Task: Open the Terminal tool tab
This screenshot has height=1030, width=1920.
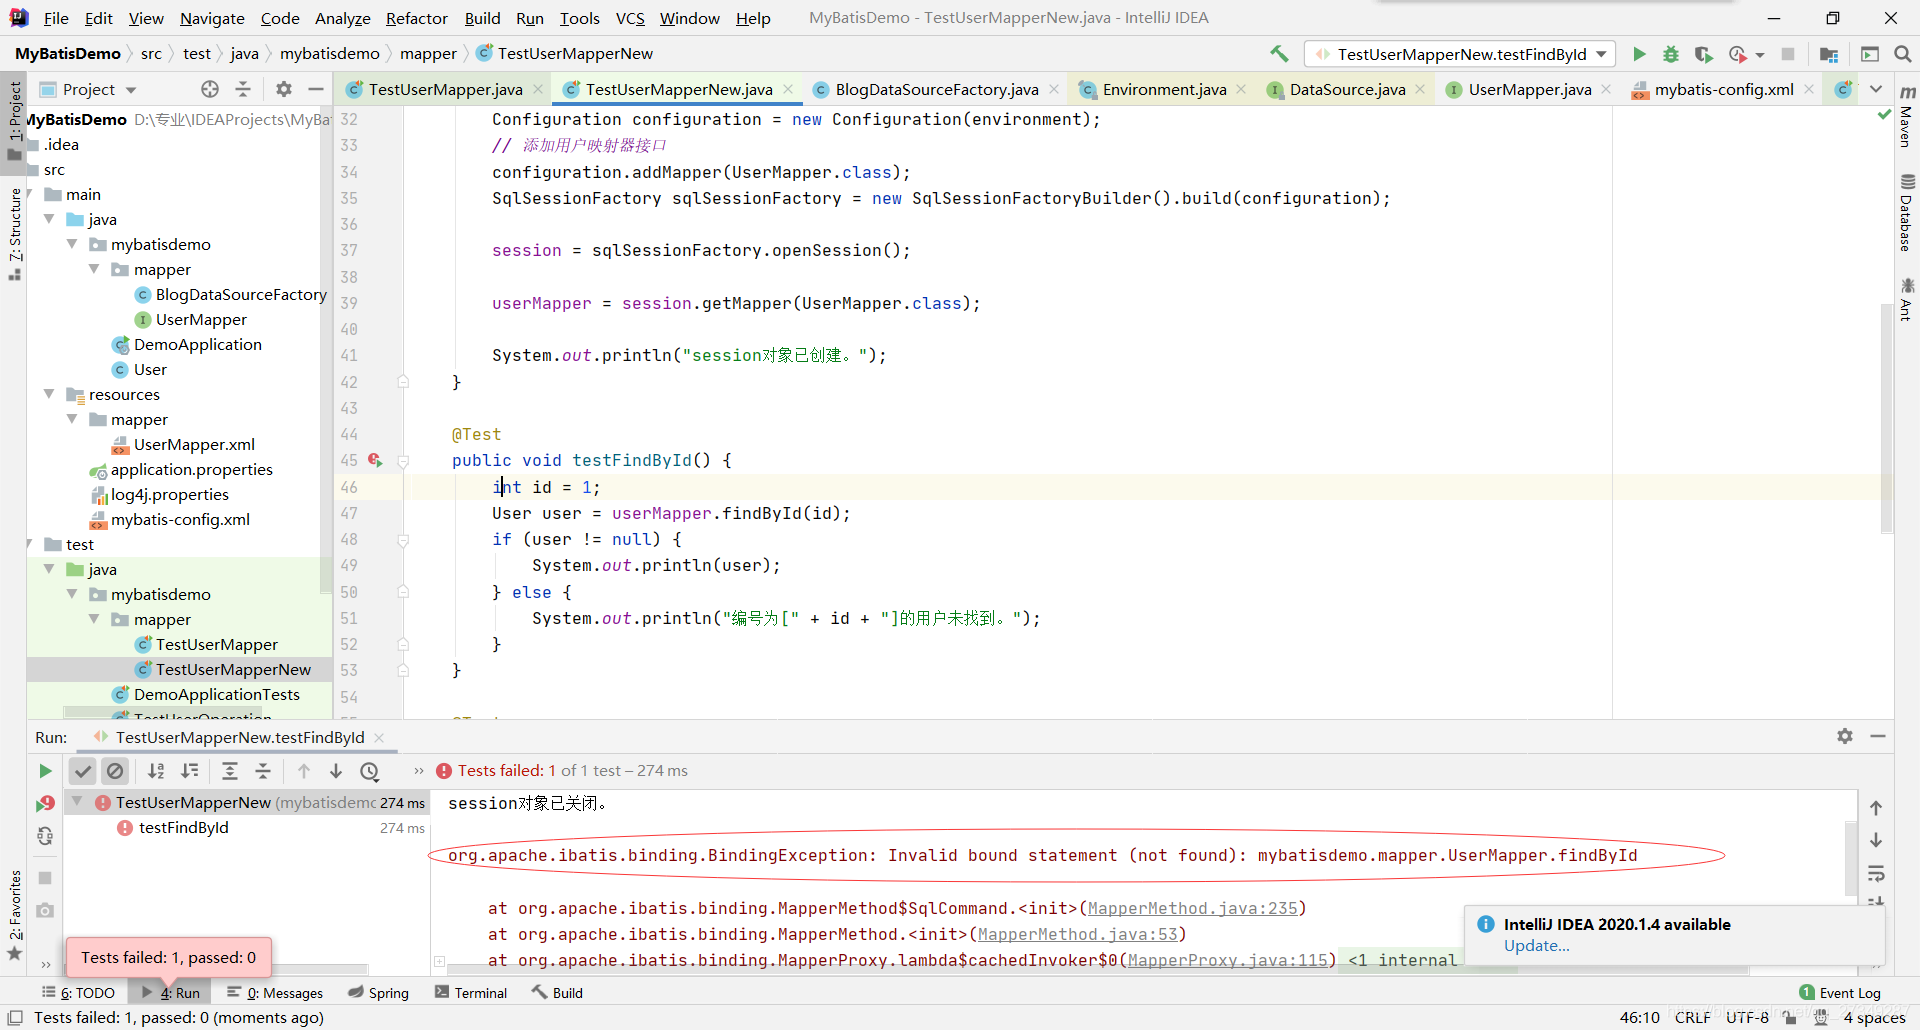Action: [471, 992]
